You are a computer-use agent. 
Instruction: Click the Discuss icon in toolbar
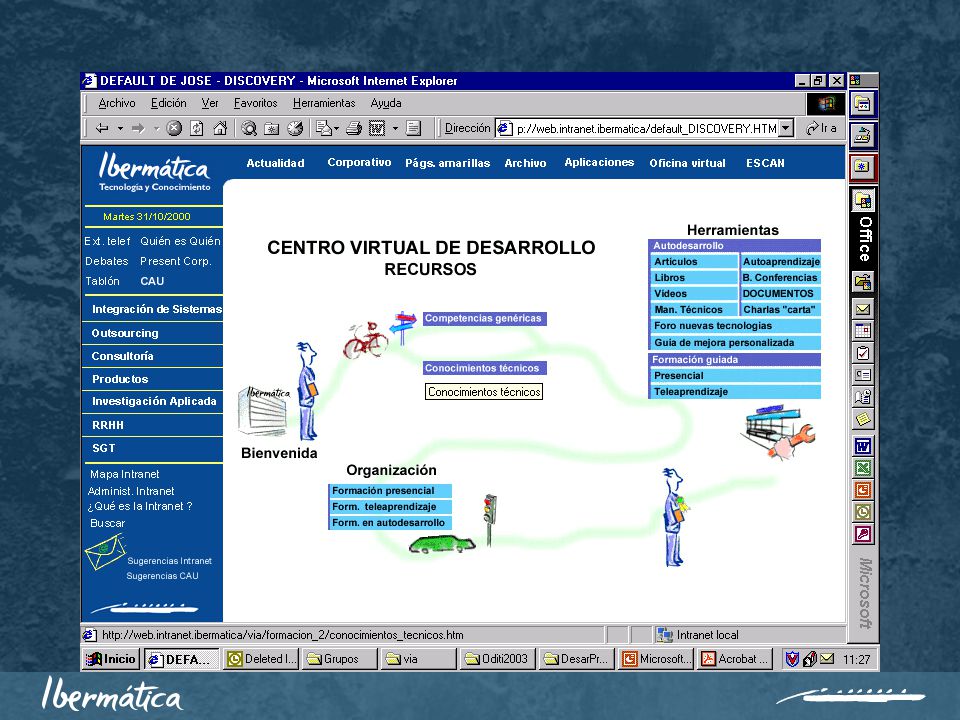[414, 129]
